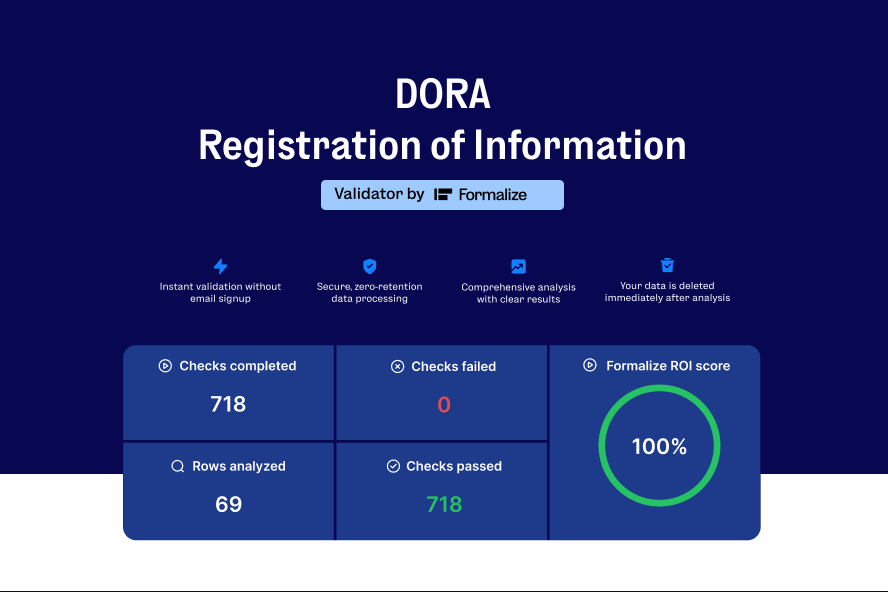Click the magnifier icon beside Rows analyzed
Screen dimensions: 888x592
point(178,466)
